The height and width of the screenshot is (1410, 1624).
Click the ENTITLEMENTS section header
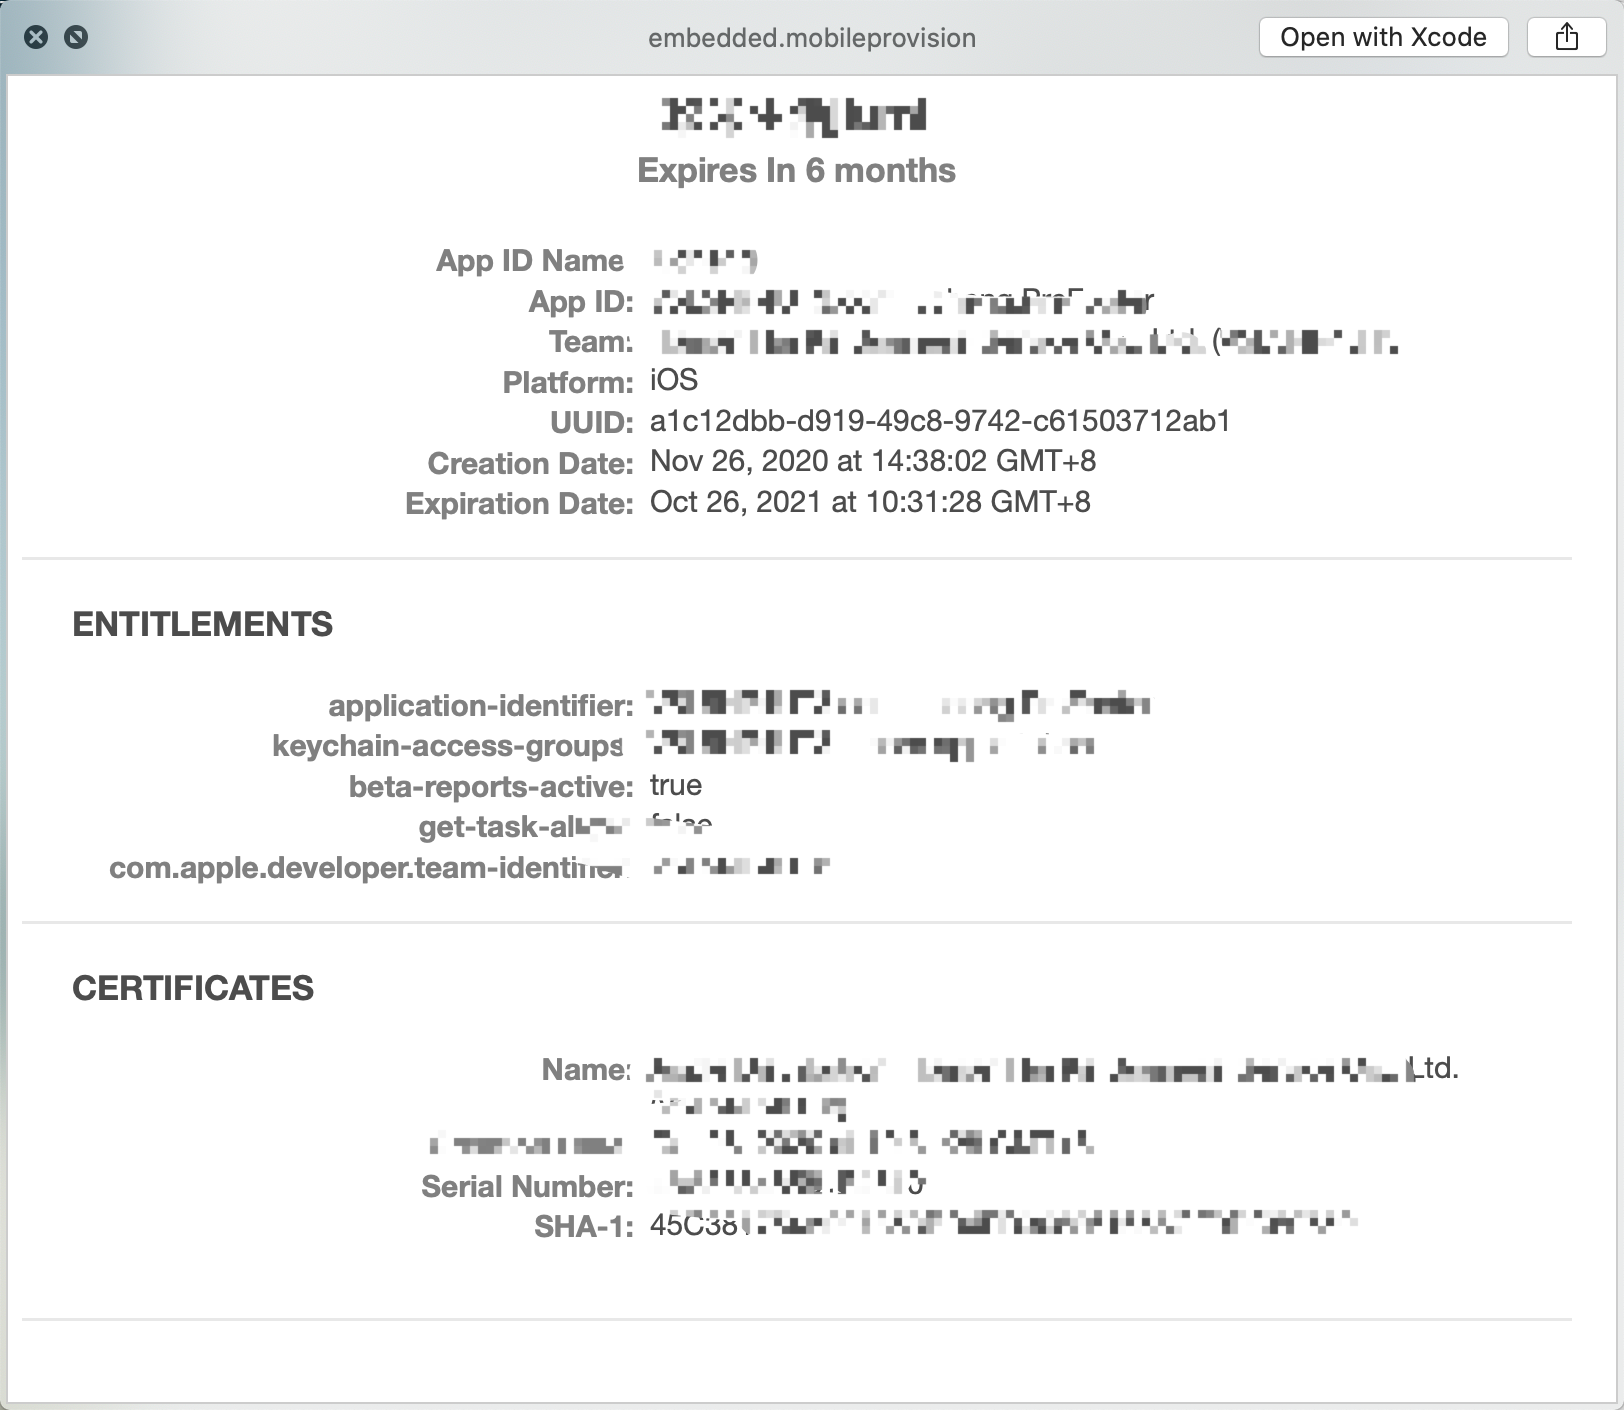pyautogui.click(x=203, y=622)
